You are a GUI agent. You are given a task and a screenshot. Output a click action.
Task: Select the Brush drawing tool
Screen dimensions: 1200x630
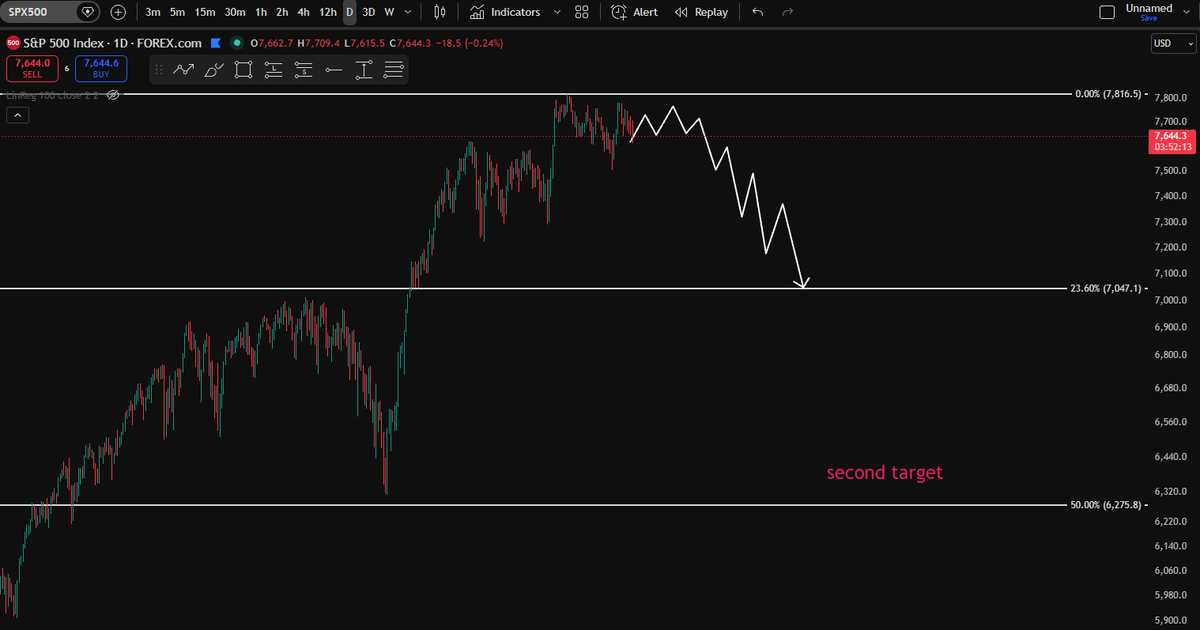pyautogui.click(x=213, y=69)
